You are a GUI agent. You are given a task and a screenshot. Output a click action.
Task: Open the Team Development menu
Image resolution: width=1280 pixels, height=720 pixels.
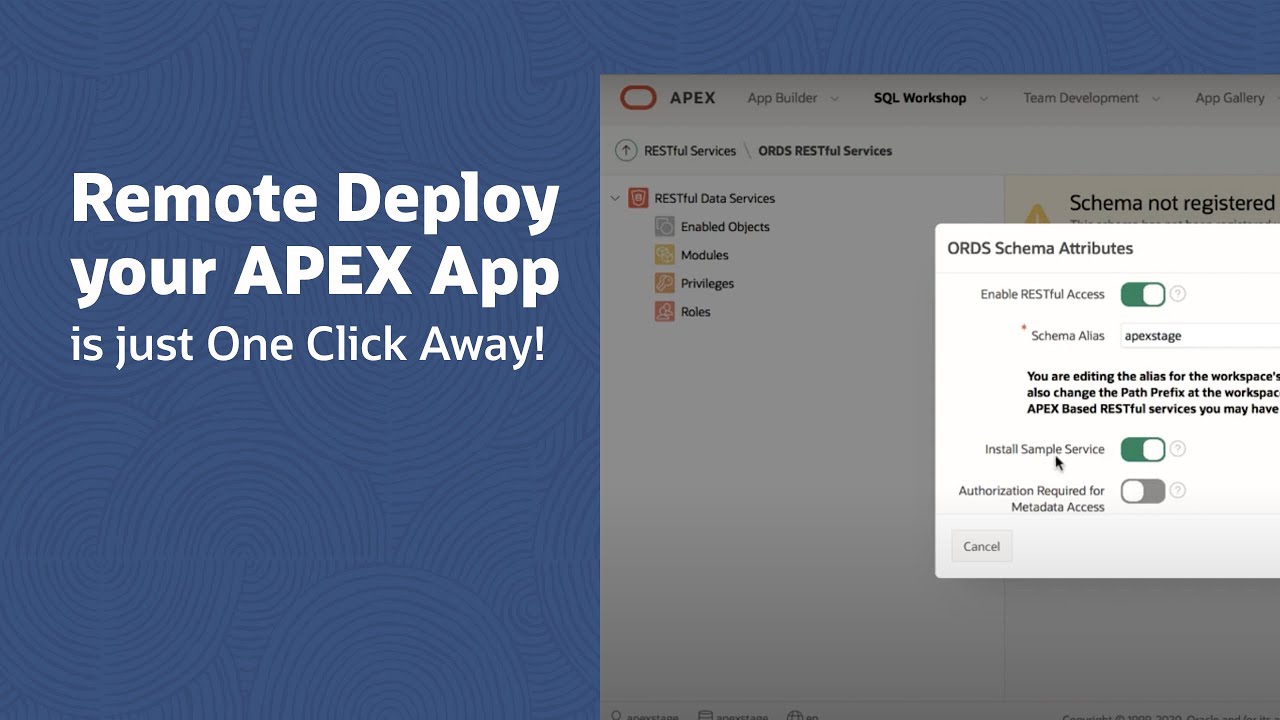pyautogui.click(x=1081, y=98)
